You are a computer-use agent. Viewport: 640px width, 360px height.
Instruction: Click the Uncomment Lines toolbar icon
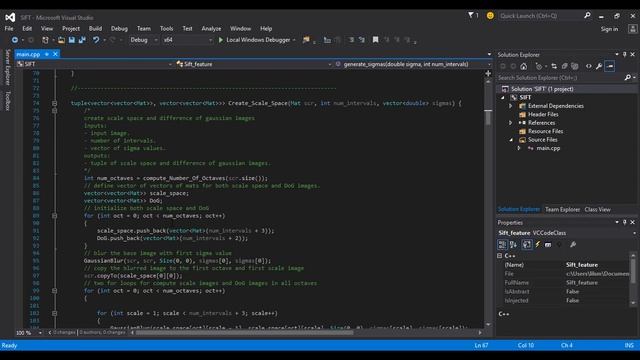tap(362, 40)
